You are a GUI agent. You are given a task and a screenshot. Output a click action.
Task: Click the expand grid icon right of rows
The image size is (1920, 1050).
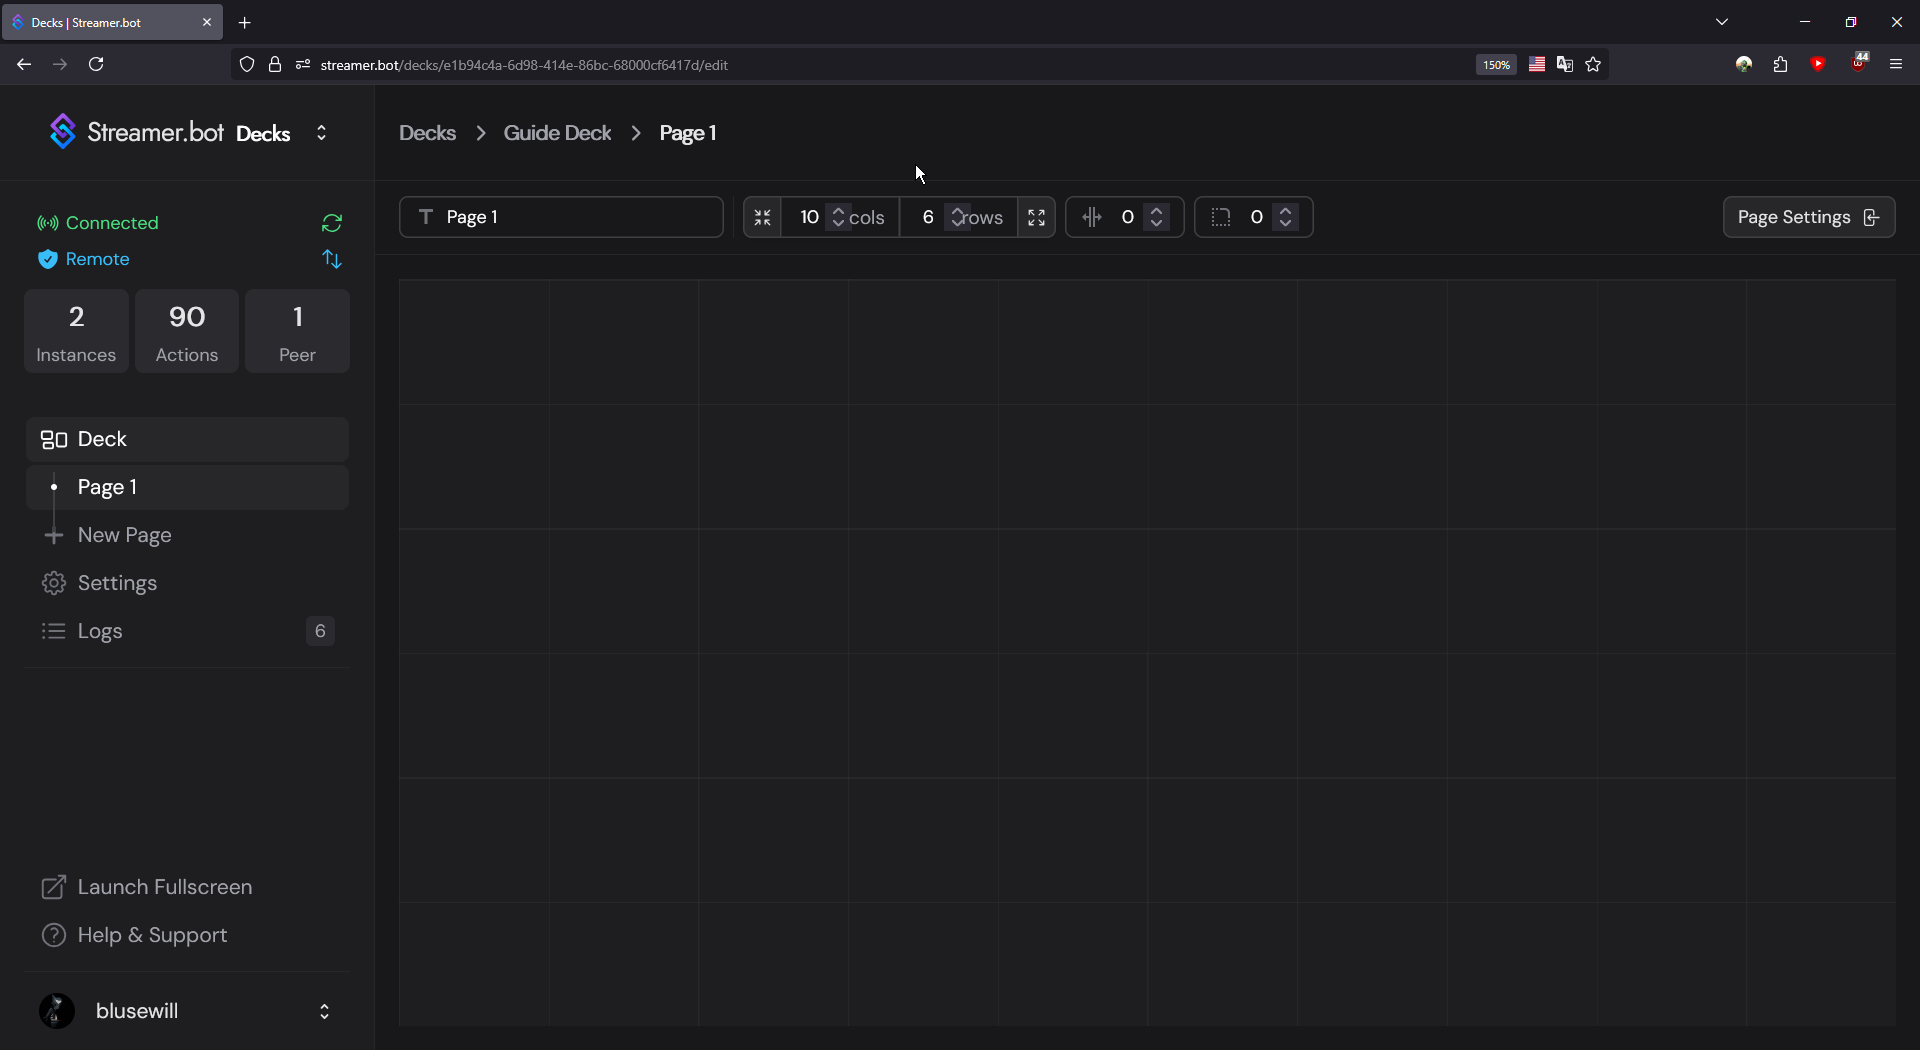(x=1036, y=217)
